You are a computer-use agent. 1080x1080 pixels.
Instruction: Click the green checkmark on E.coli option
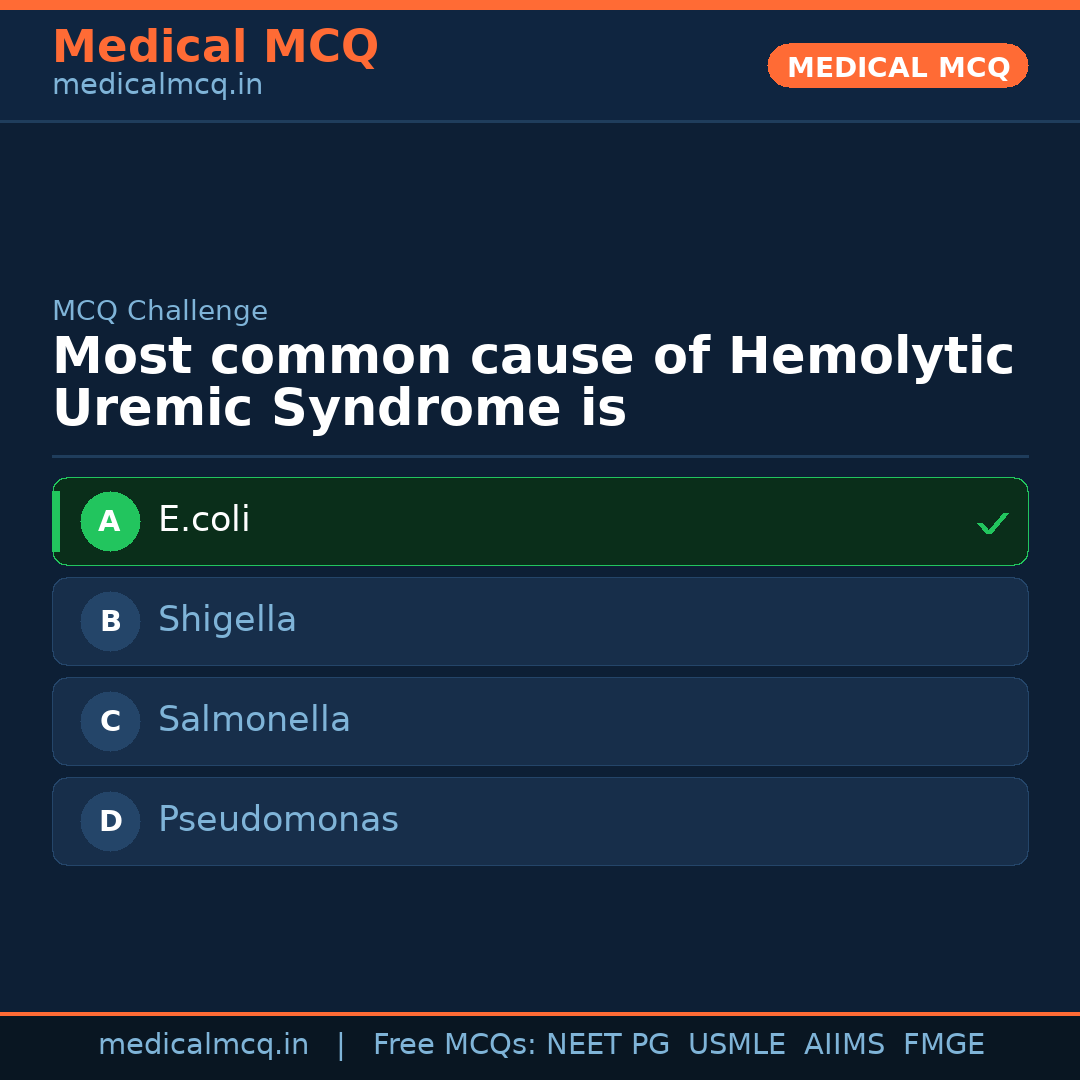pos(992,523)
